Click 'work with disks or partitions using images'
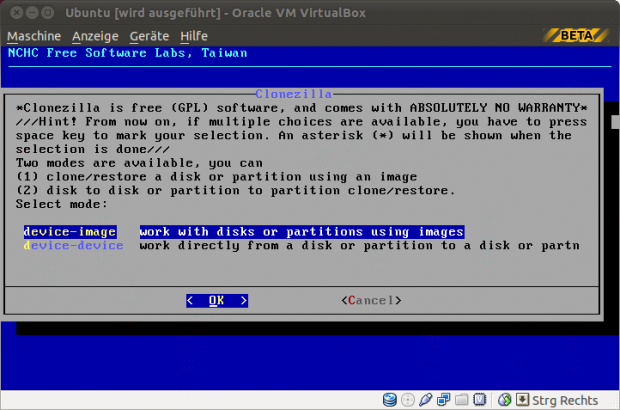The image size is (620, 410). [302, 232]
